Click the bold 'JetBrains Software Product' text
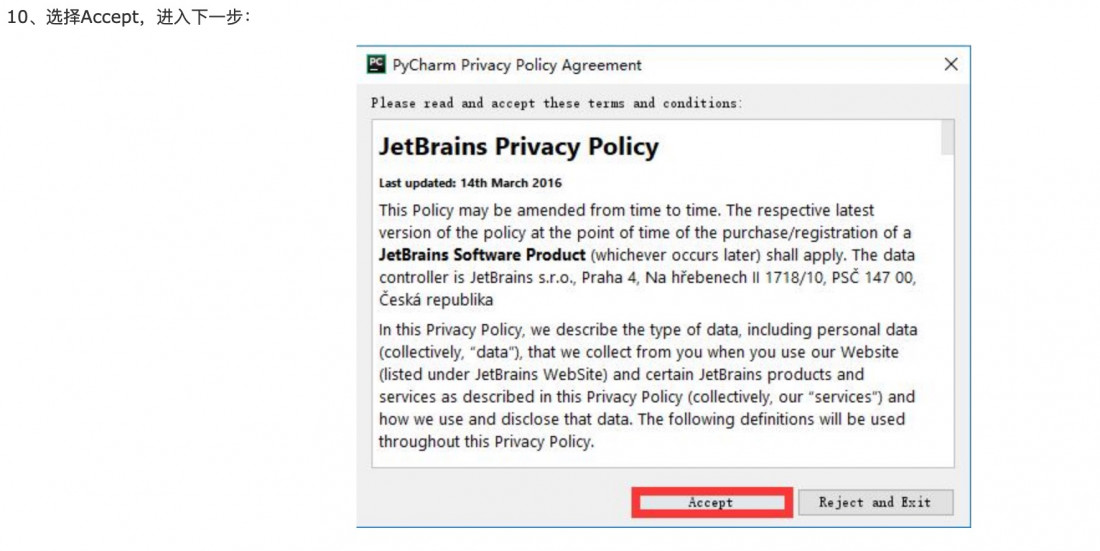 pos(482,255)
